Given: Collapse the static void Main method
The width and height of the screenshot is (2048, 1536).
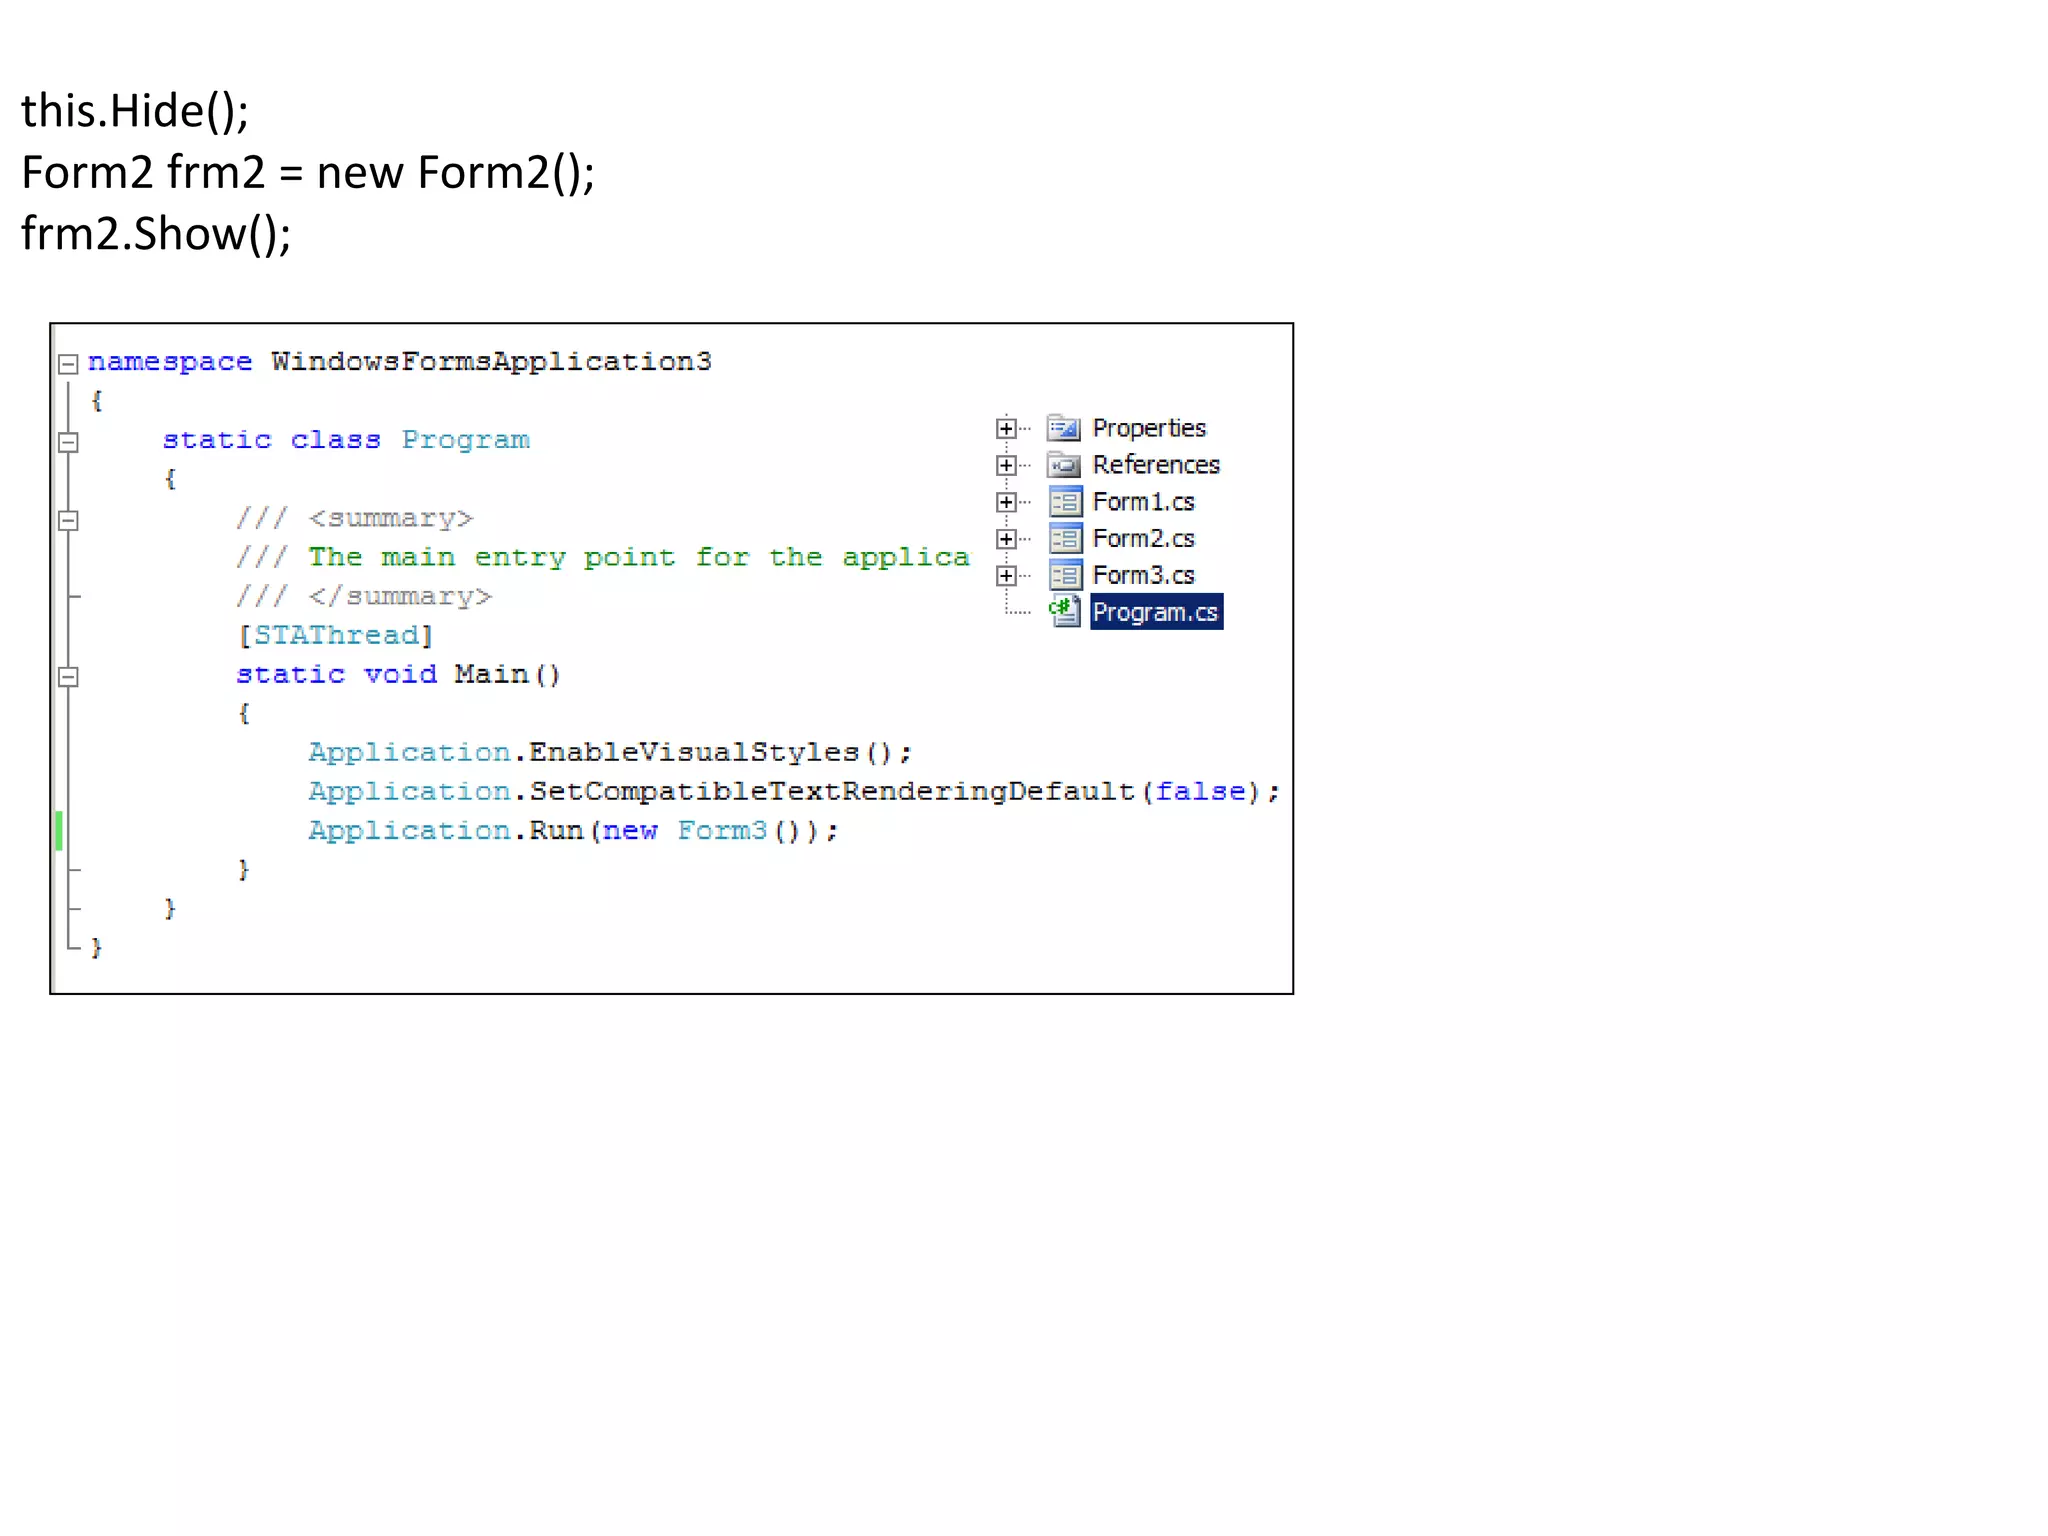Looking at the screenshot, I should [x=68, y=677].
